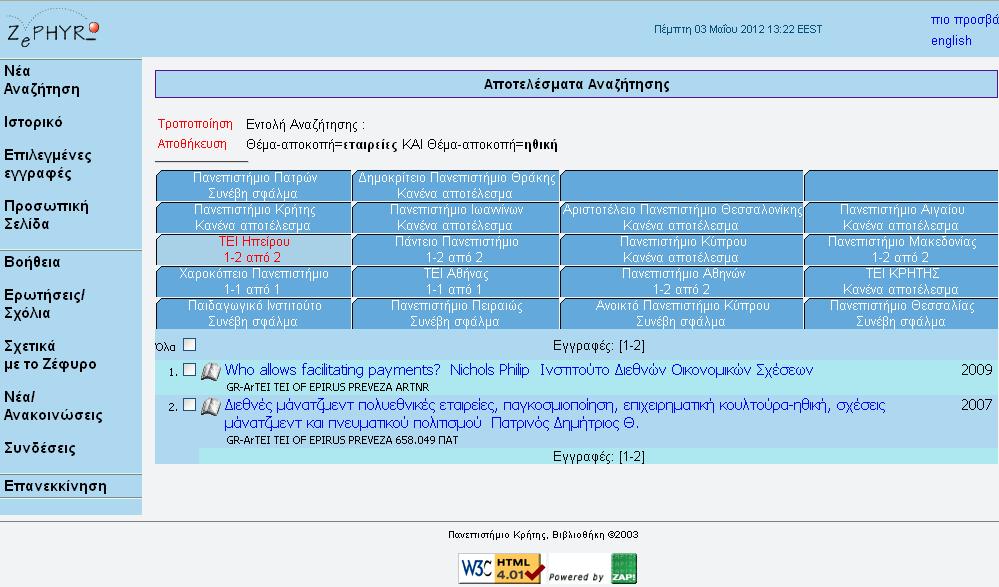Viewport: 999px width, 587px height.
Task: Show results from 'Χαροκόπειο Πανεπιστήμιο'
Action: [x=254, y=281]
